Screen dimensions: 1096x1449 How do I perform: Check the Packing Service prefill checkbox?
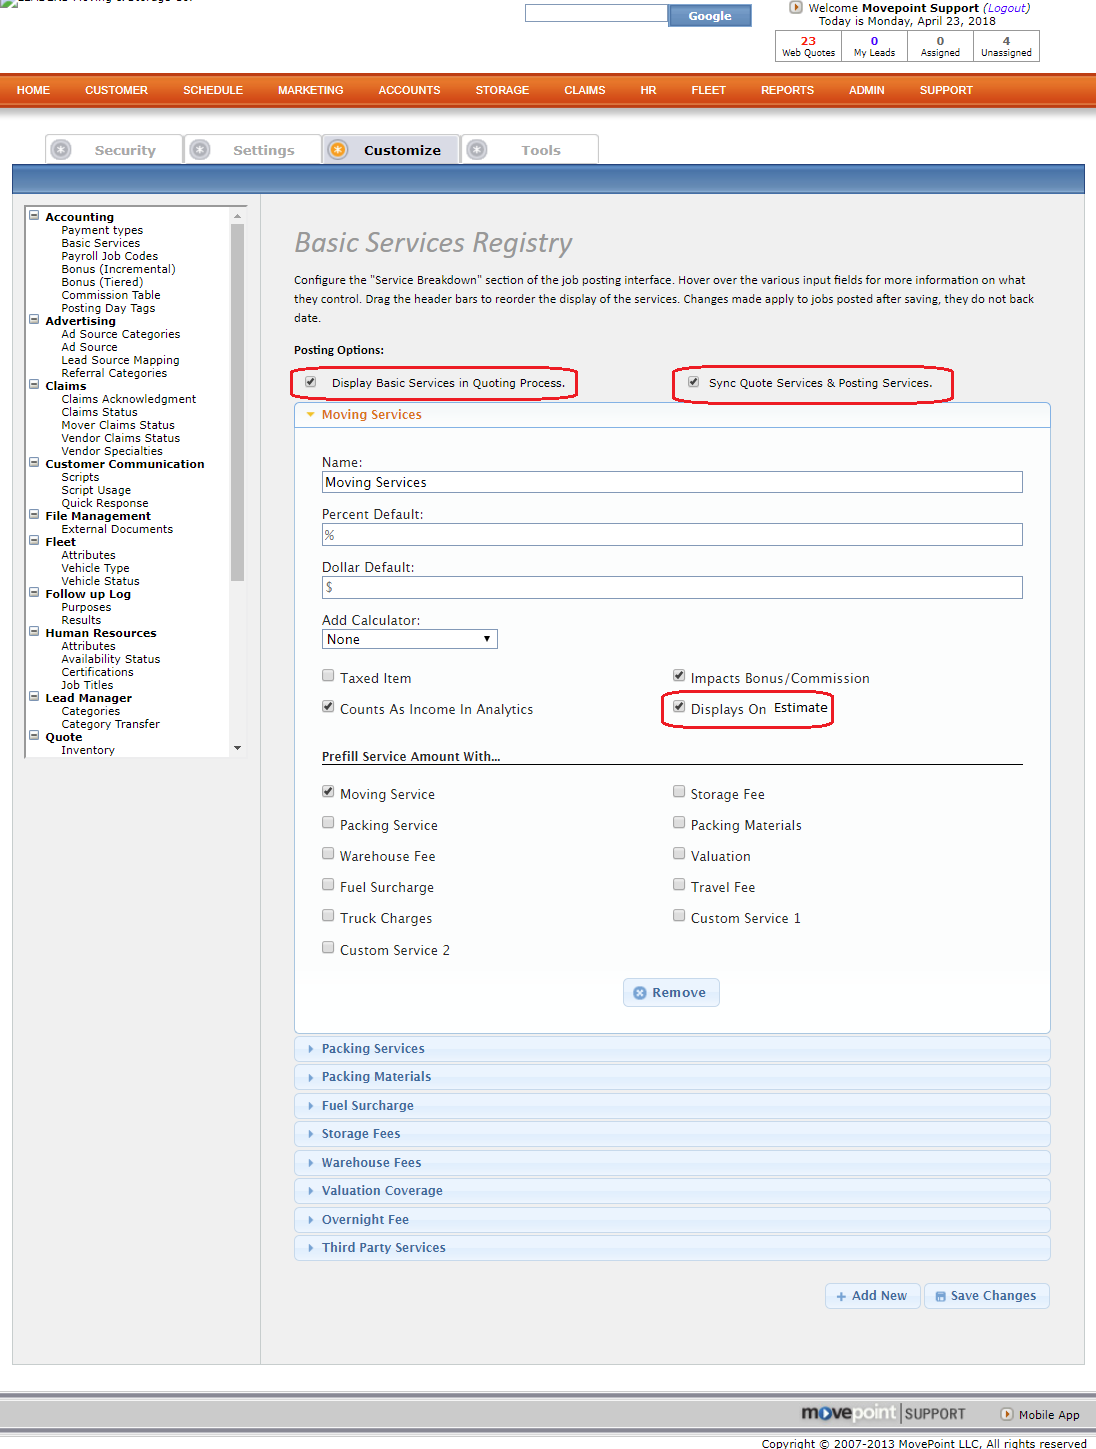pos(328,823)
